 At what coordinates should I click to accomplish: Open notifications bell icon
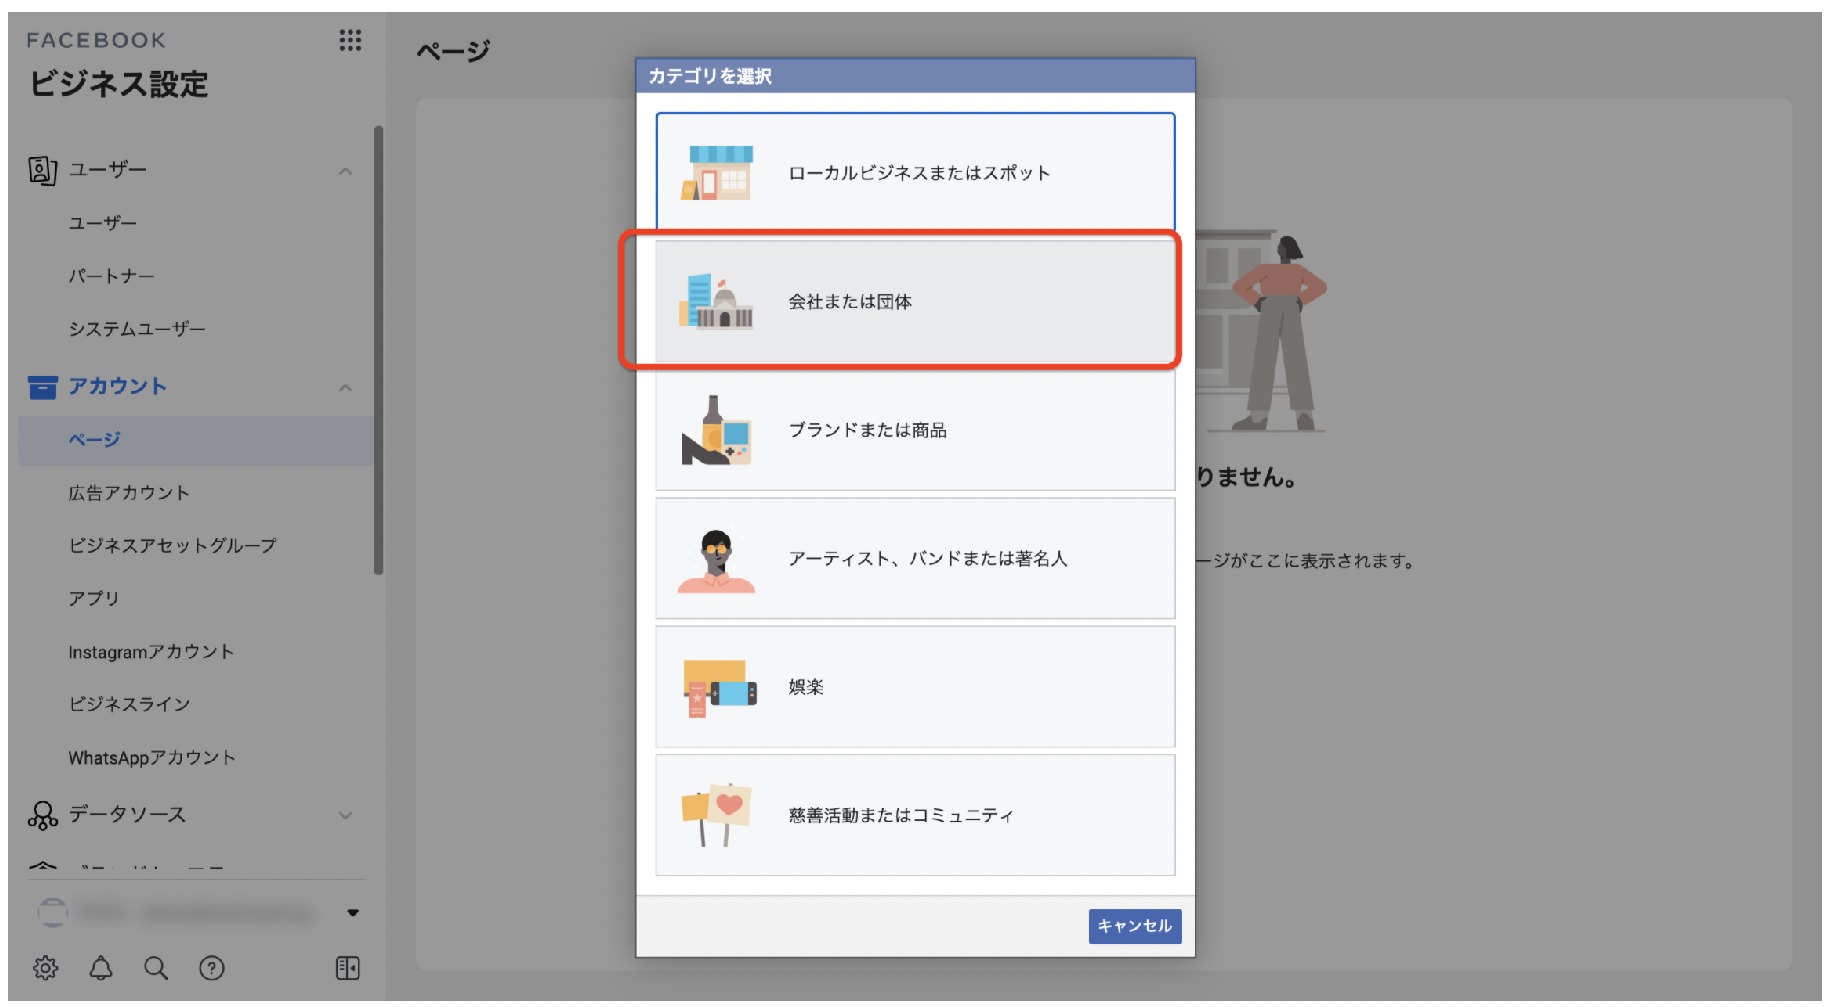tap(101, 968)
